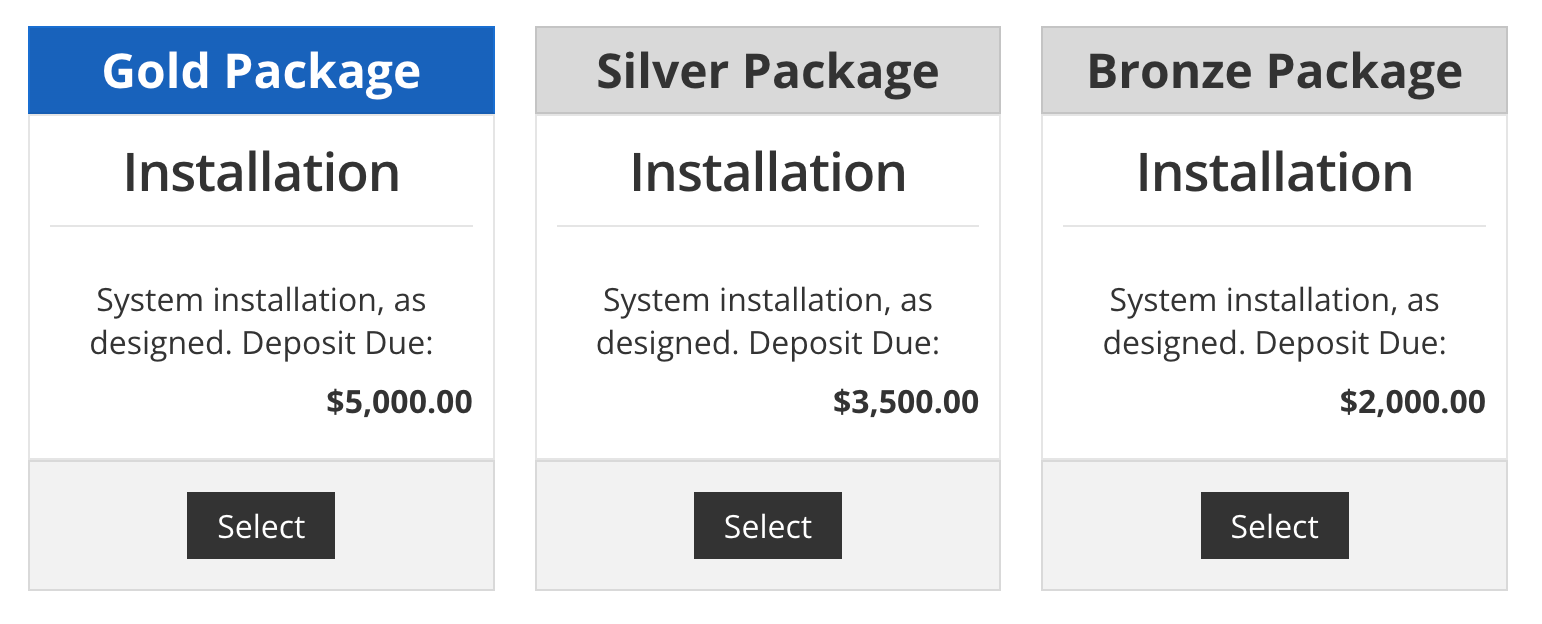Click the divider line below Gold Installation heading
This screenshot has height=624, width=1542.
[x=261, y=227]
